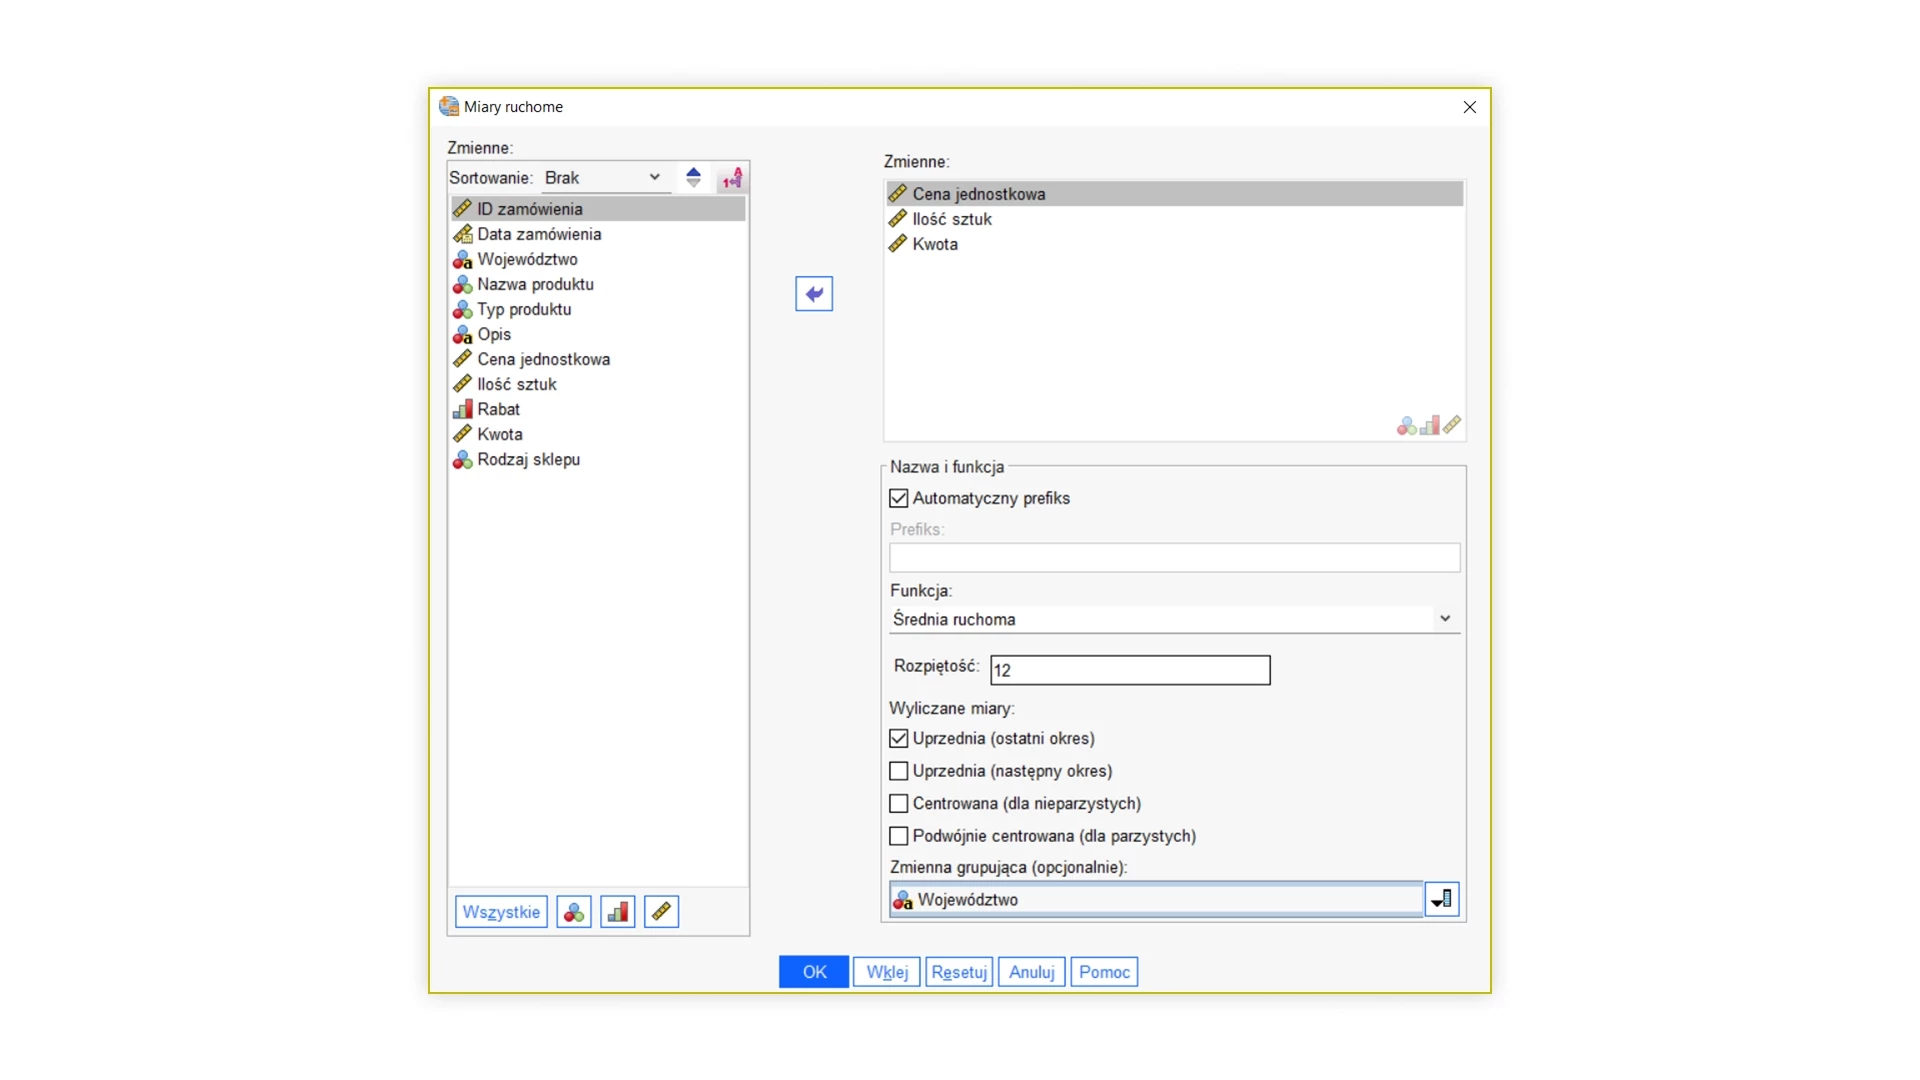
Task: Filter scale variables with ruler button
Action: (x=661, y=912)
